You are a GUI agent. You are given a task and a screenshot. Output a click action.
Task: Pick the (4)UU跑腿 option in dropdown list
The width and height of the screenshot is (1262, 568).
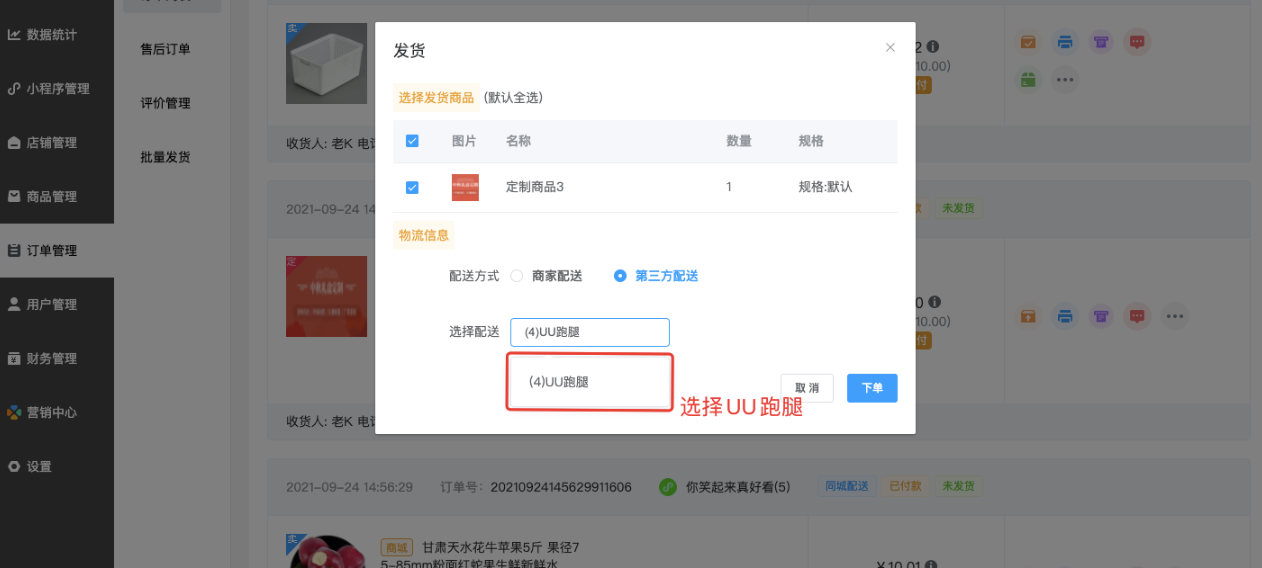pos(589,382)
